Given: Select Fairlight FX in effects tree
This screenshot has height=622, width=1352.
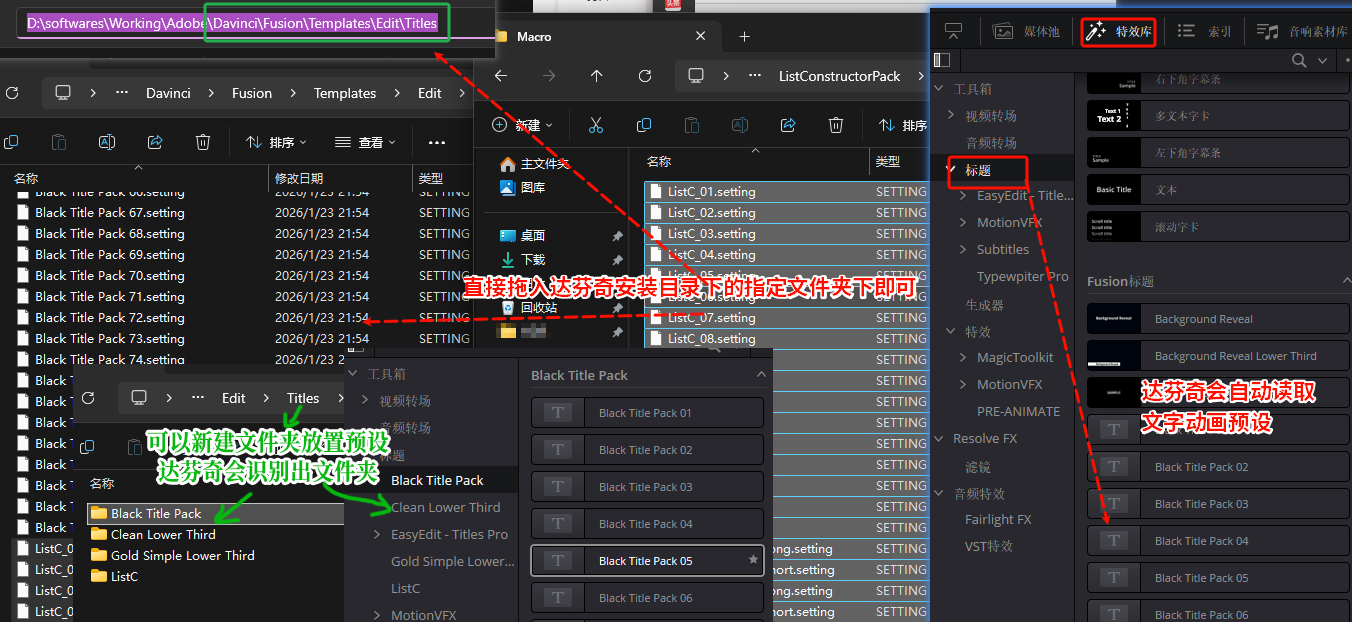Looking at the screenshot, I should point(998,519).
